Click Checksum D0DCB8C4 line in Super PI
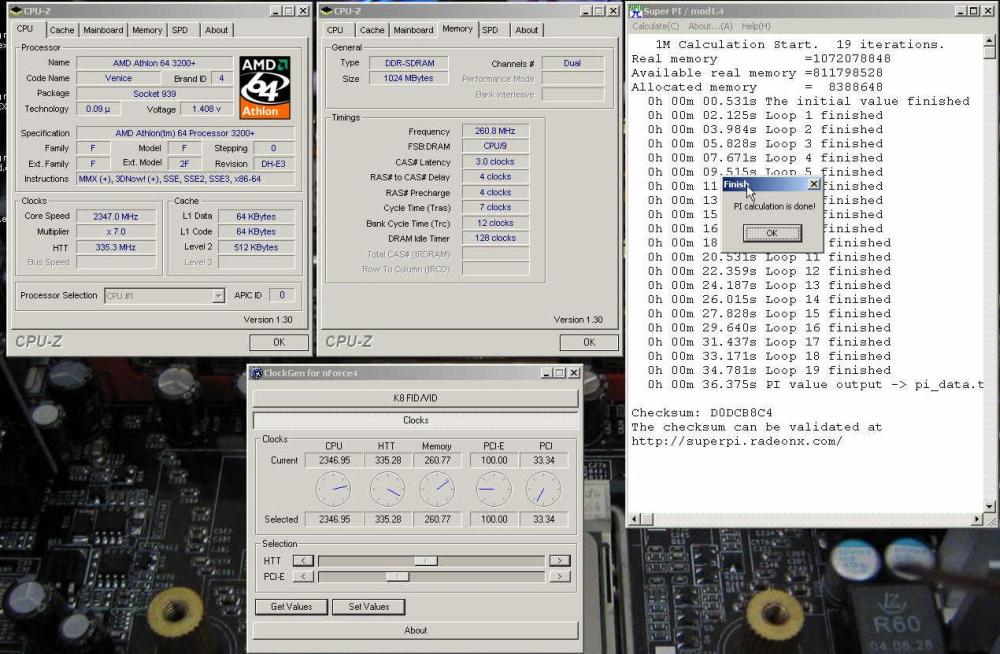 pos(702,413)
